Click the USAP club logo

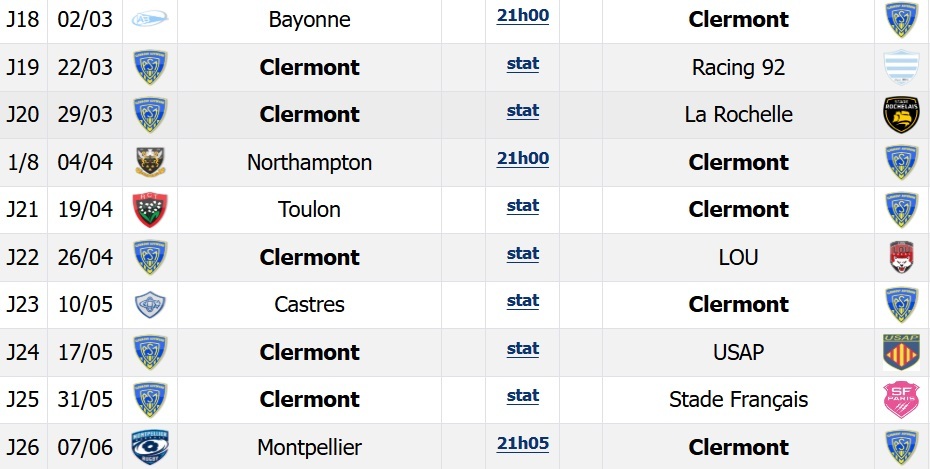click(901, 352)
